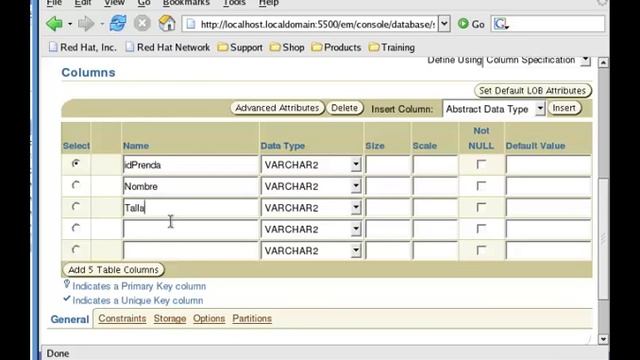
Task: Select the Talla row radio button
Action: [76, 206]
